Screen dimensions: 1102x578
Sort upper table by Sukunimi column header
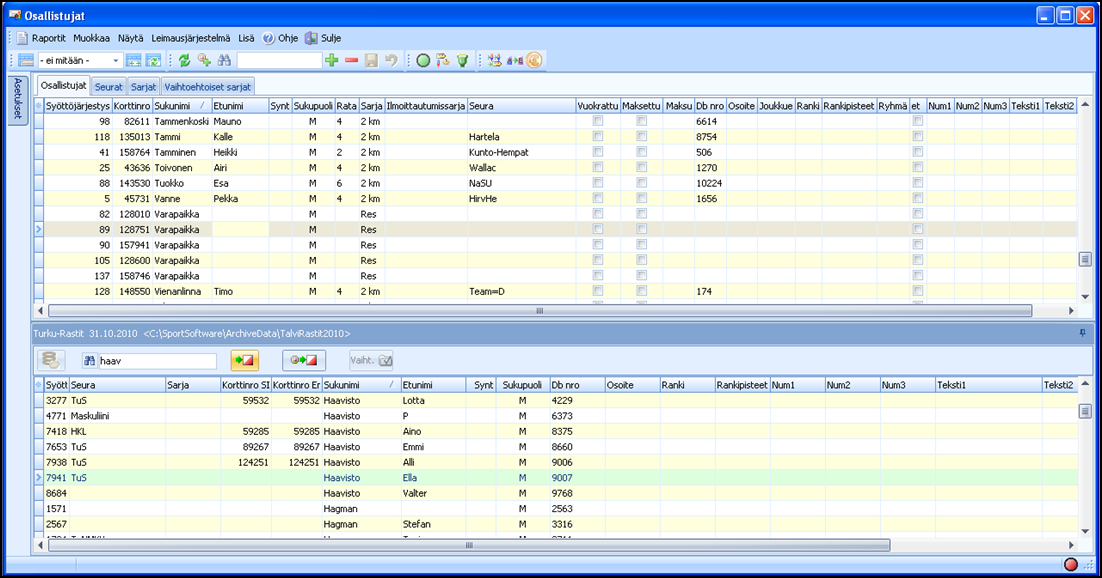coord(182,106)
